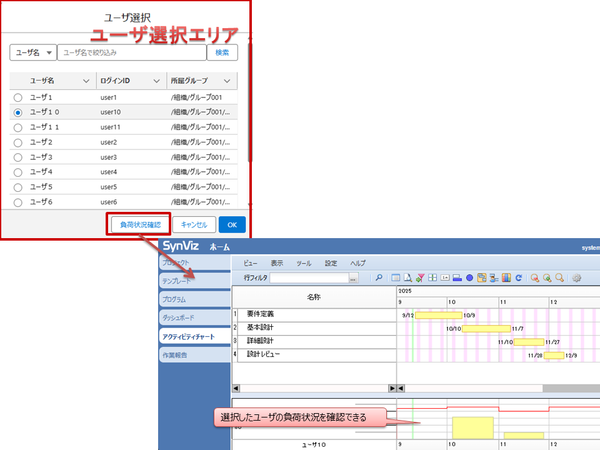Screen dimensions: 600x450
Task: Click the 検索 search button
Action: point(222,53)
